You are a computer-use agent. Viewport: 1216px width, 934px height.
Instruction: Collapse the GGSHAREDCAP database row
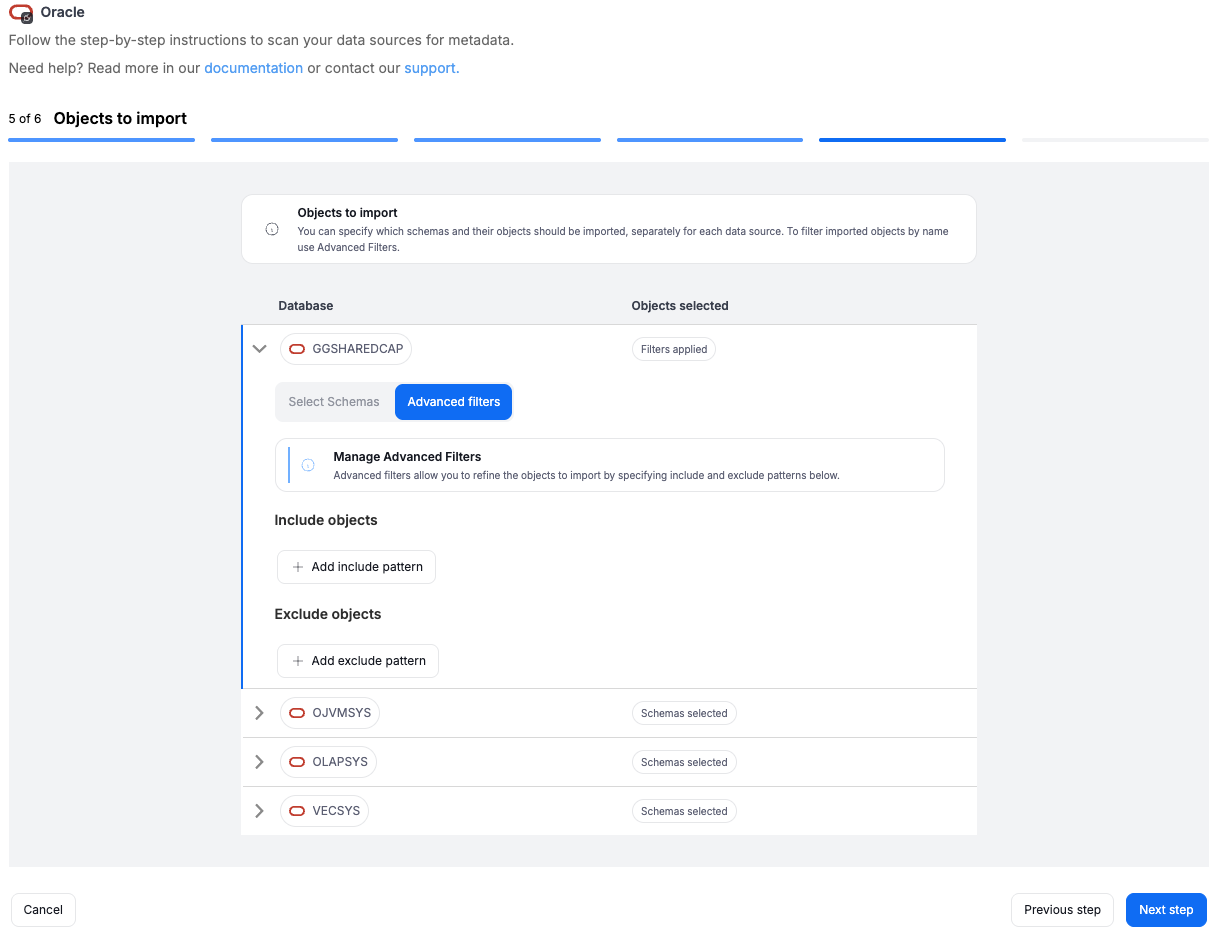[260, 349]
